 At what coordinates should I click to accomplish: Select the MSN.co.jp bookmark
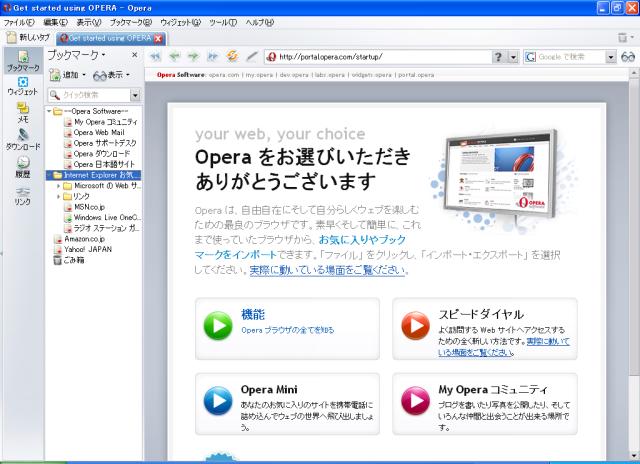point(89,207)
